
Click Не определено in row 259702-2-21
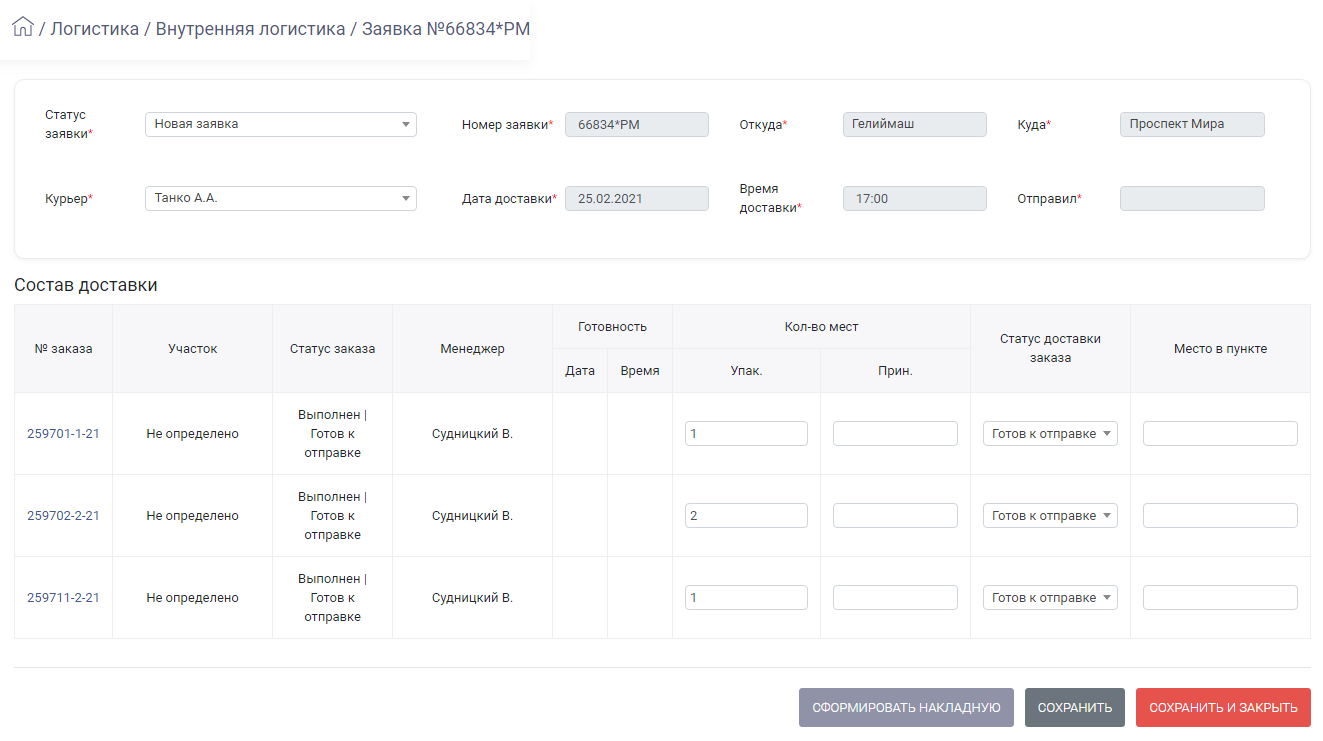192,516
